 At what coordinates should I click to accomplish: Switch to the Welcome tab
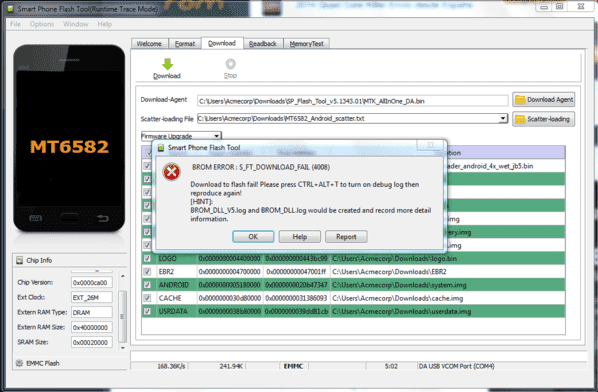point(149,43)
